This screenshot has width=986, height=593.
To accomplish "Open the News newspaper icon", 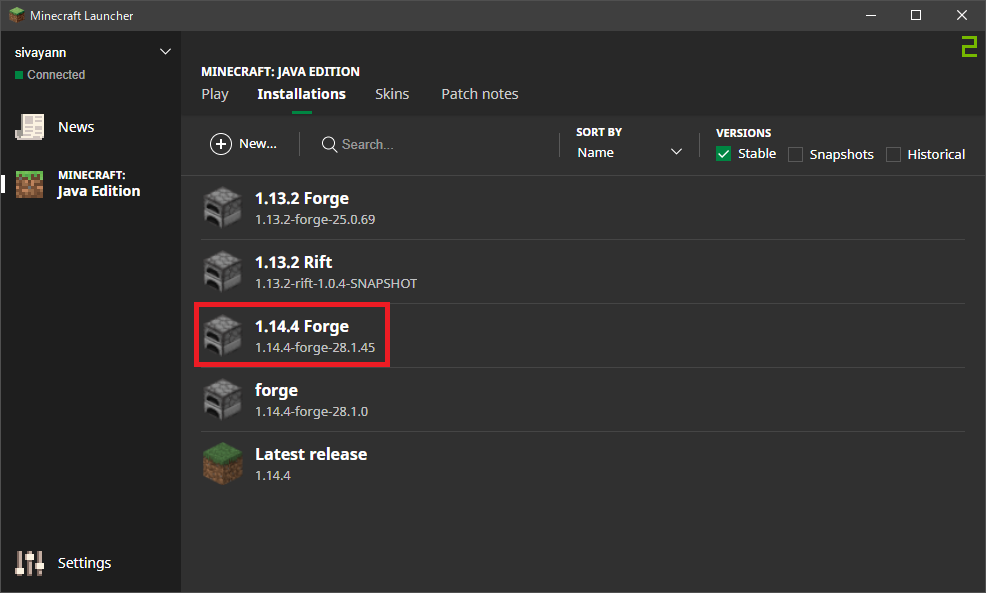I will pos(30,127).
